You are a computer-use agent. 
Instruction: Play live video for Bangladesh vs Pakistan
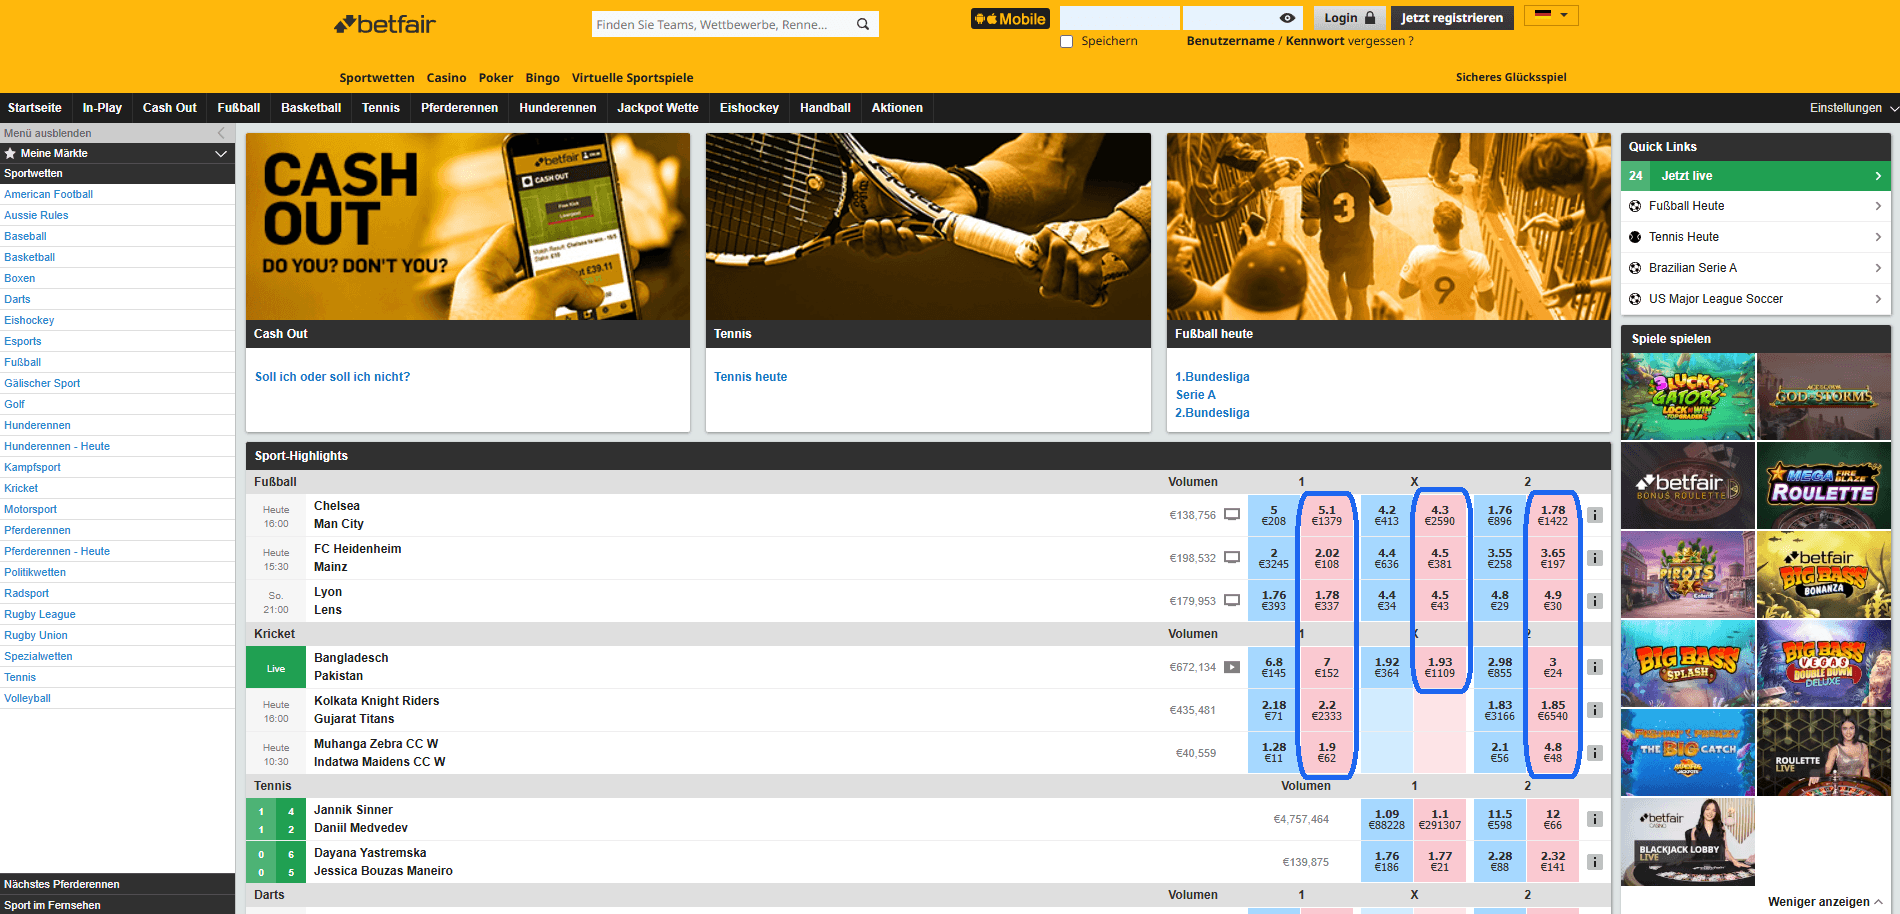point(1232,667)
